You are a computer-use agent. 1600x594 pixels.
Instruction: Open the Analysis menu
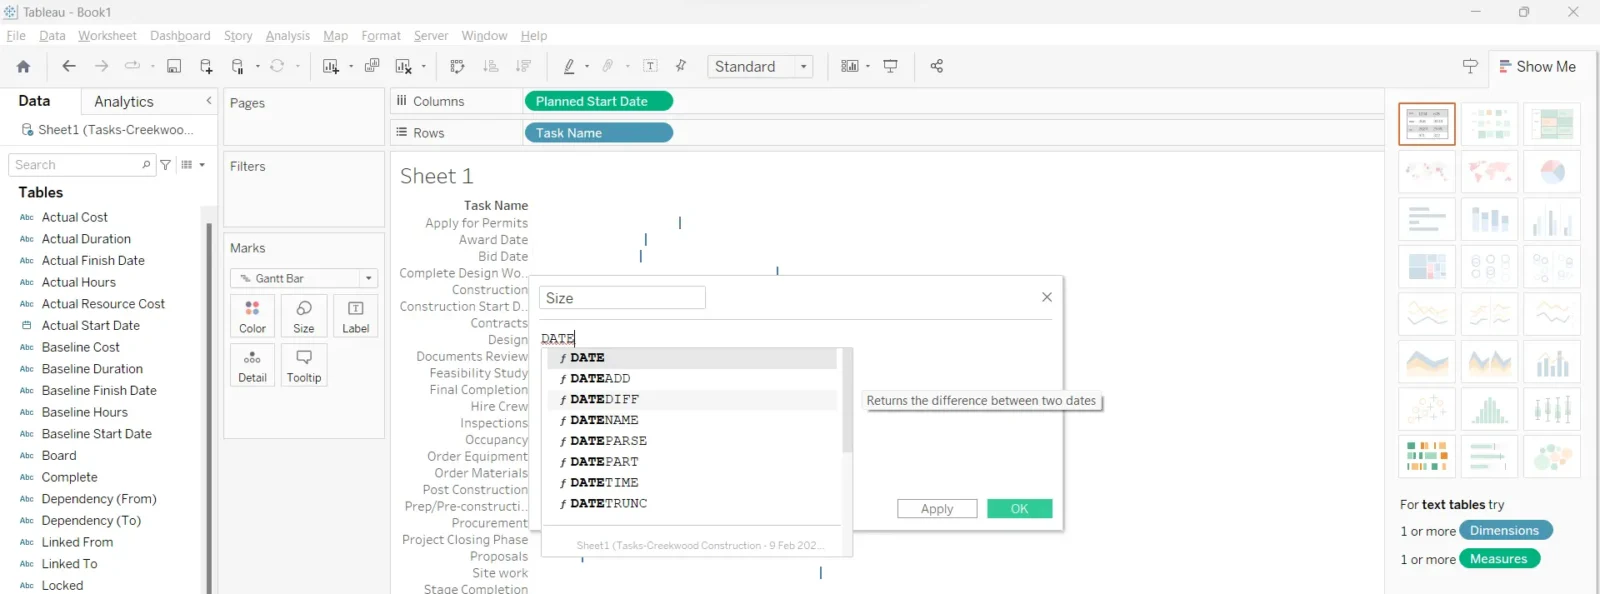(x=288, y=36)
